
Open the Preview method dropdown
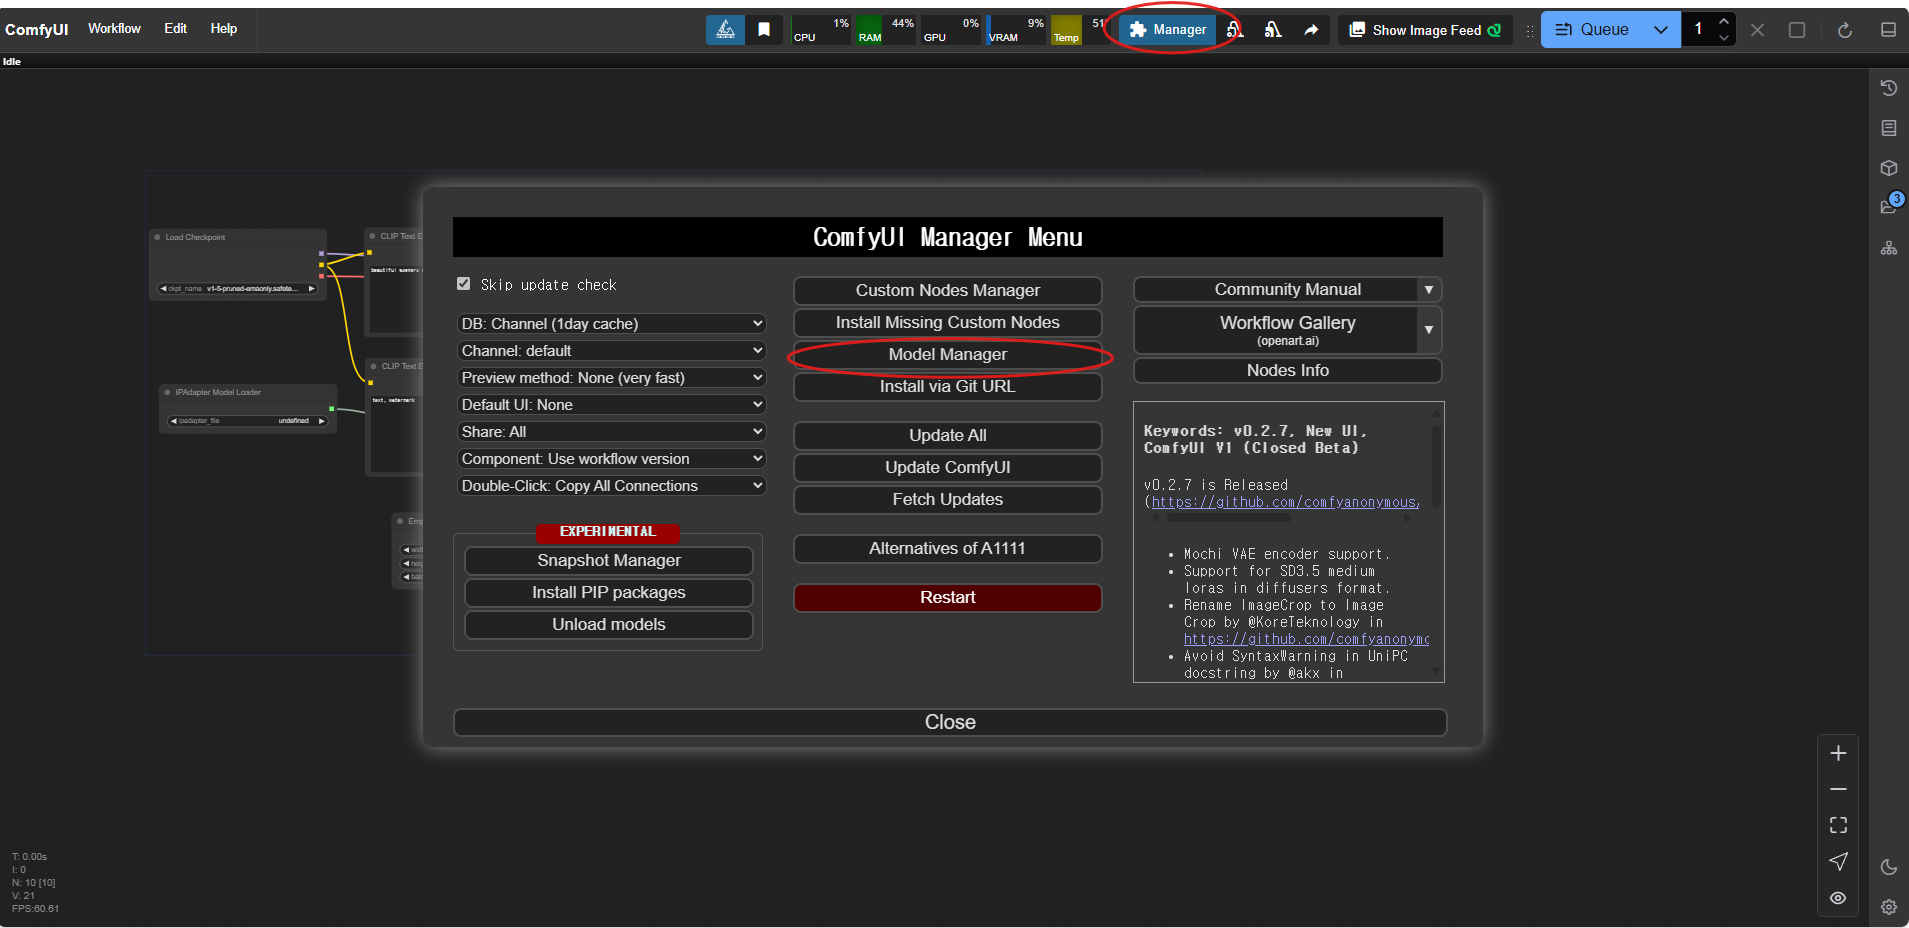(611, 378)
